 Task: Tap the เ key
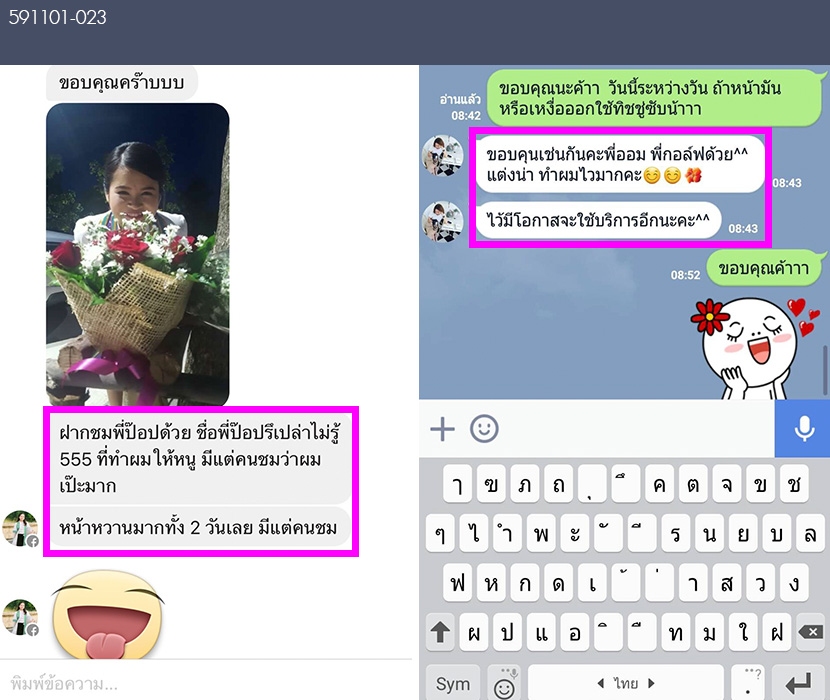click(x=592, y=582)
